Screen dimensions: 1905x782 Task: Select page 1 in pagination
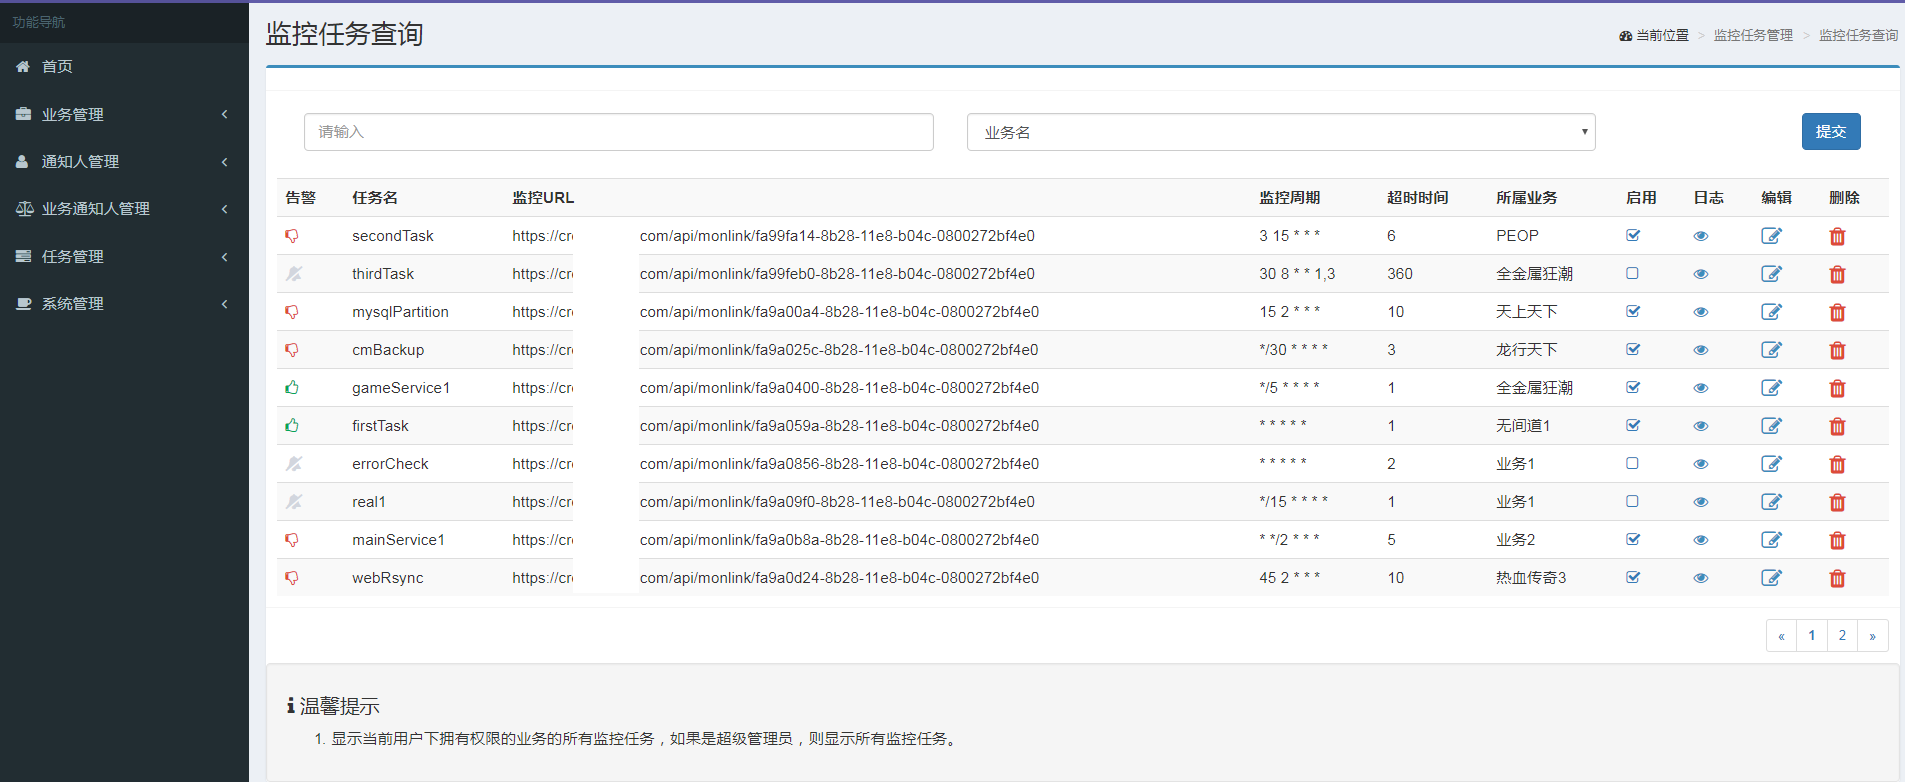1811,635
